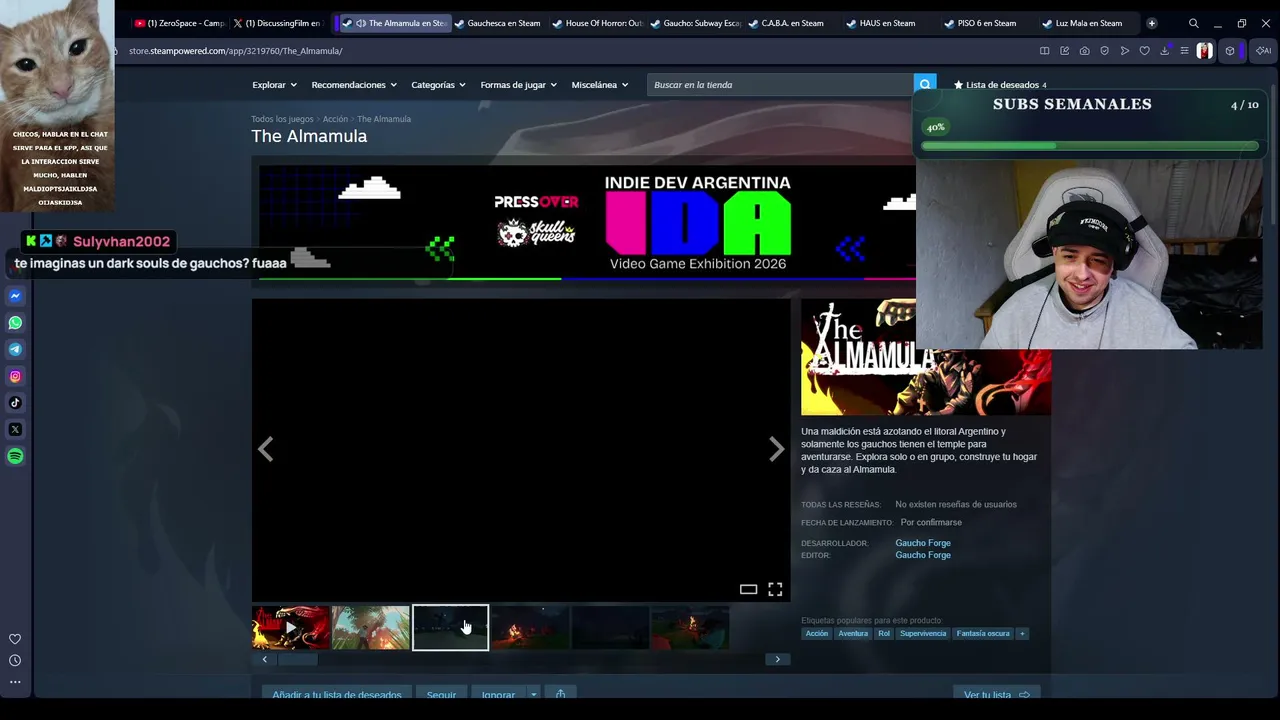This screenshot has width=1280, height=720.
Task: Click the camera snapshot icon in address bar
Action: pyautogui.click(x=1085, y=51)
